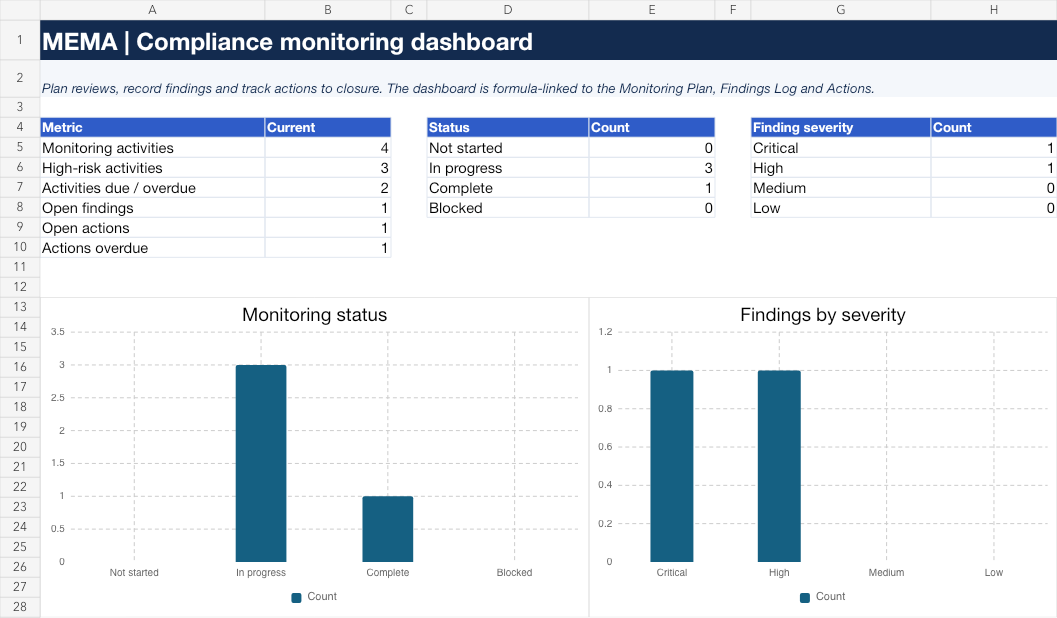Select the 'Metric' header cell

[x=152, y=127]
